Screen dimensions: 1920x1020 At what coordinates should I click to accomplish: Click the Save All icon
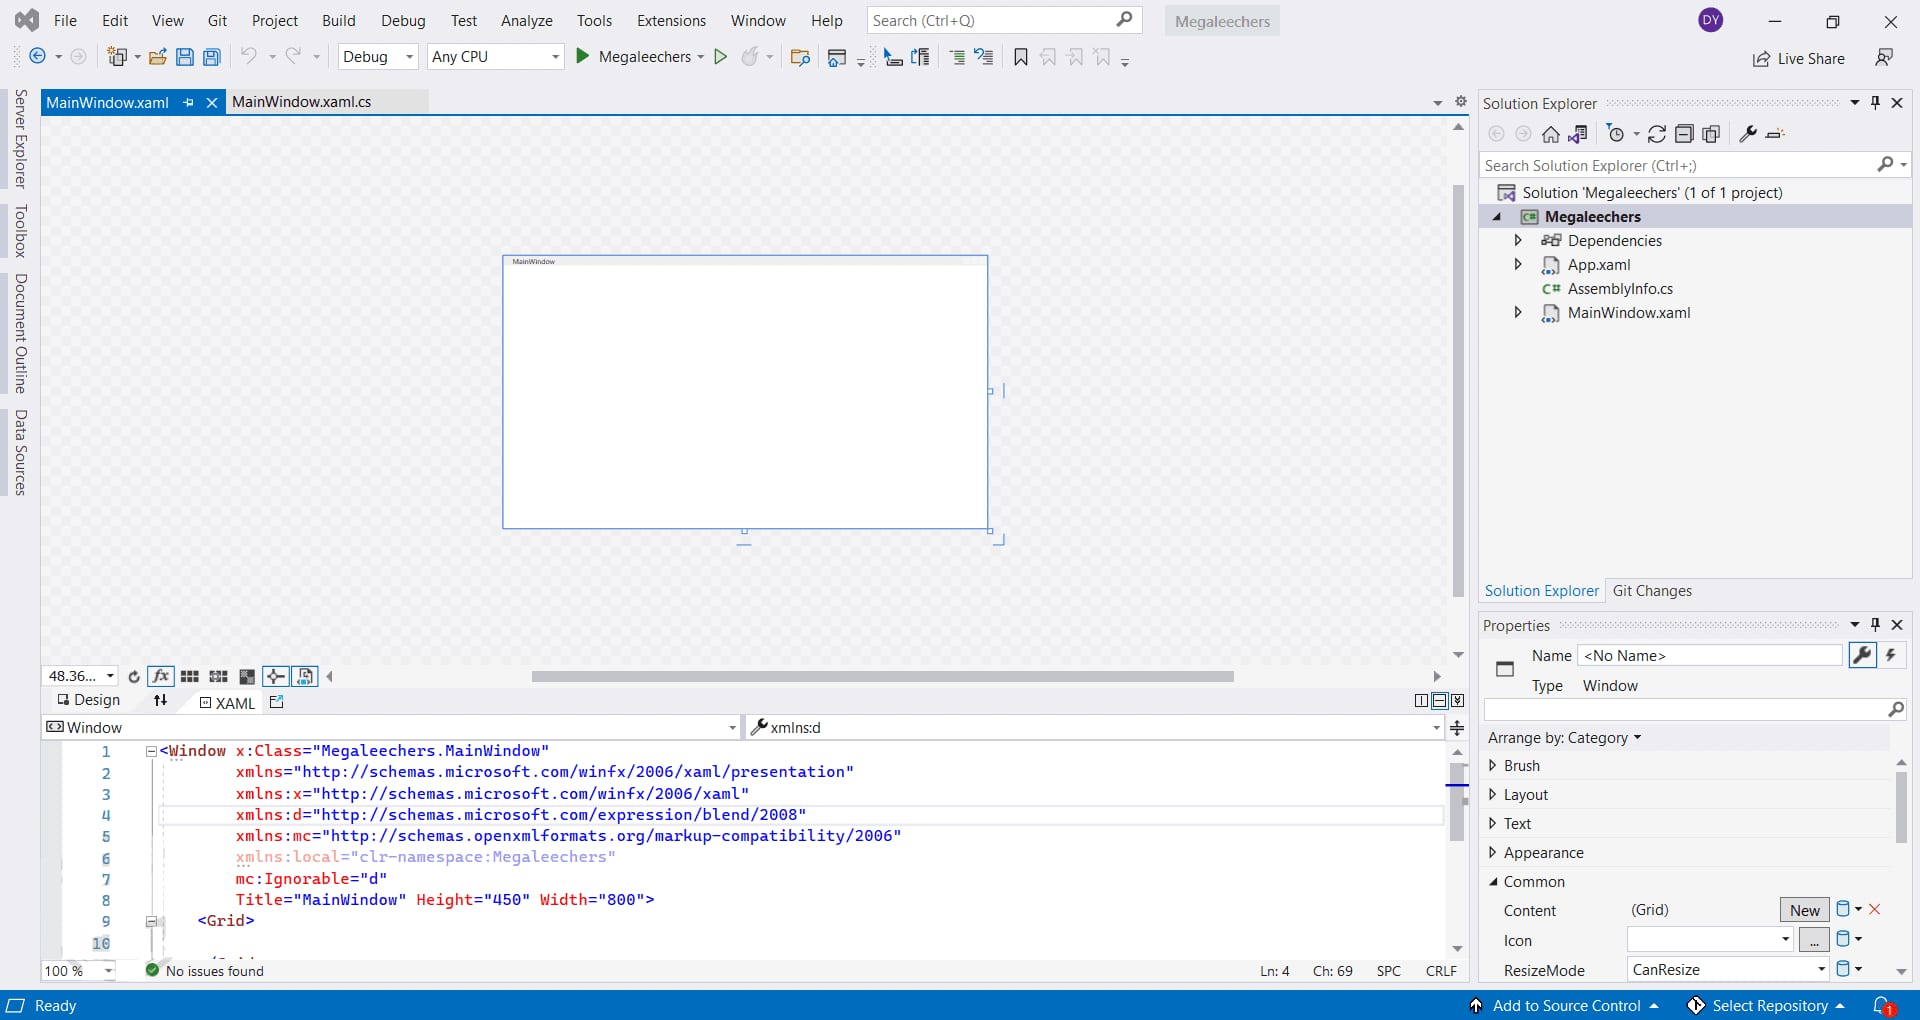212,57
